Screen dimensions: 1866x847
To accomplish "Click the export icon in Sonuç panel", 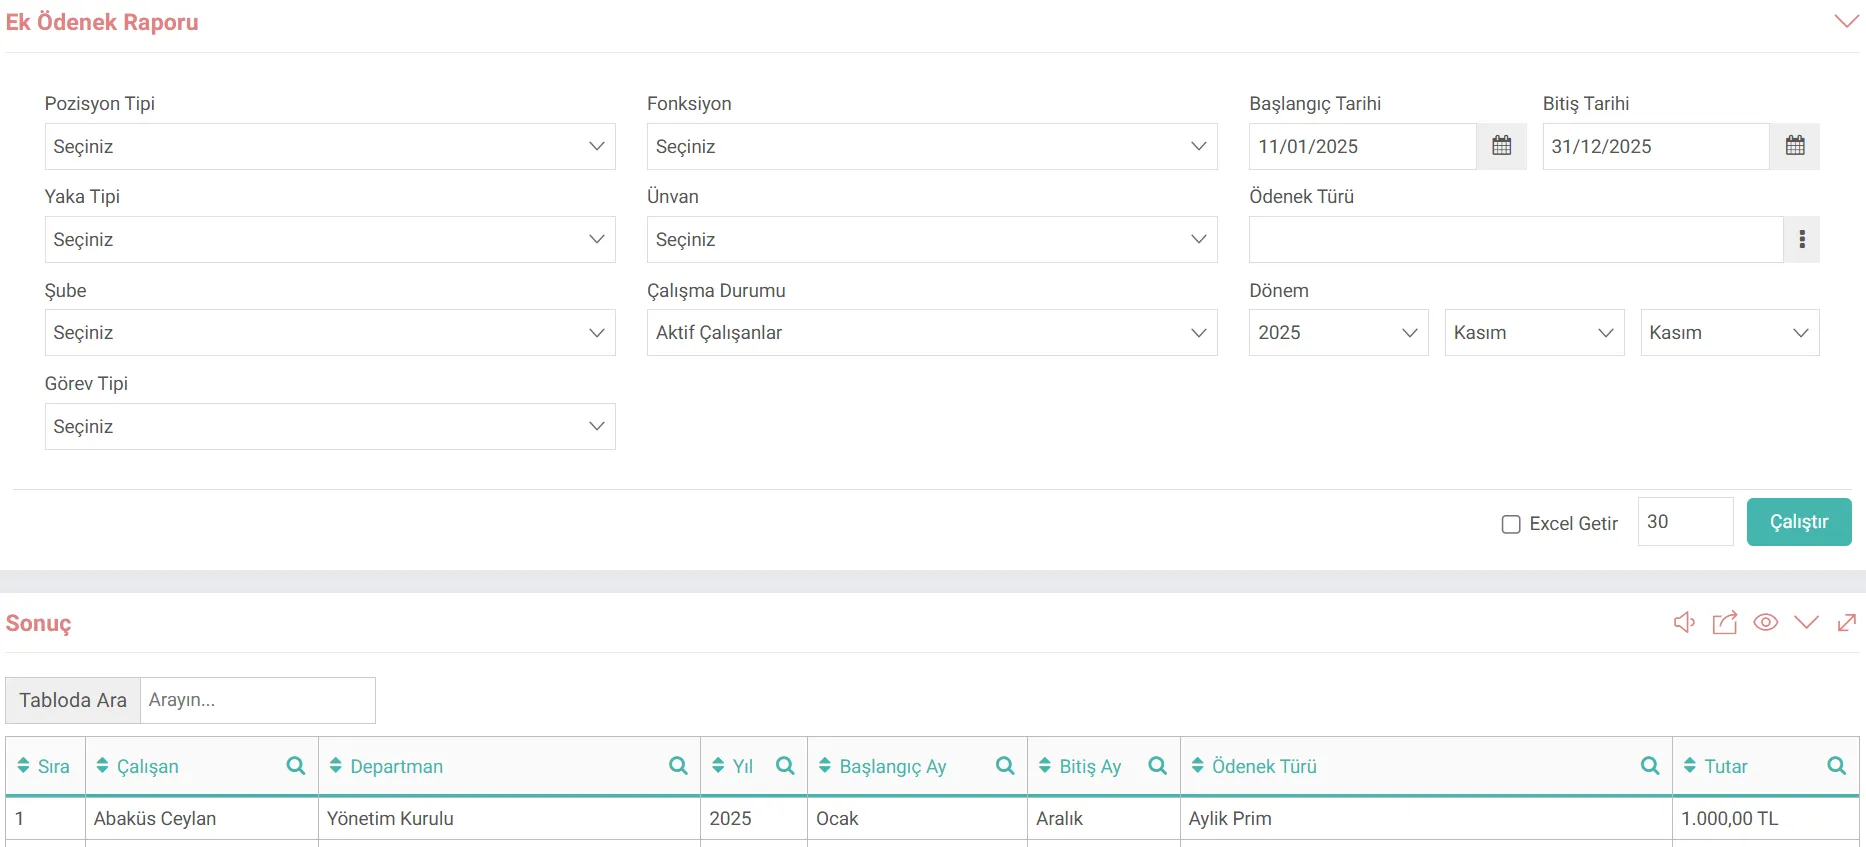I will tap(1725, 623).
